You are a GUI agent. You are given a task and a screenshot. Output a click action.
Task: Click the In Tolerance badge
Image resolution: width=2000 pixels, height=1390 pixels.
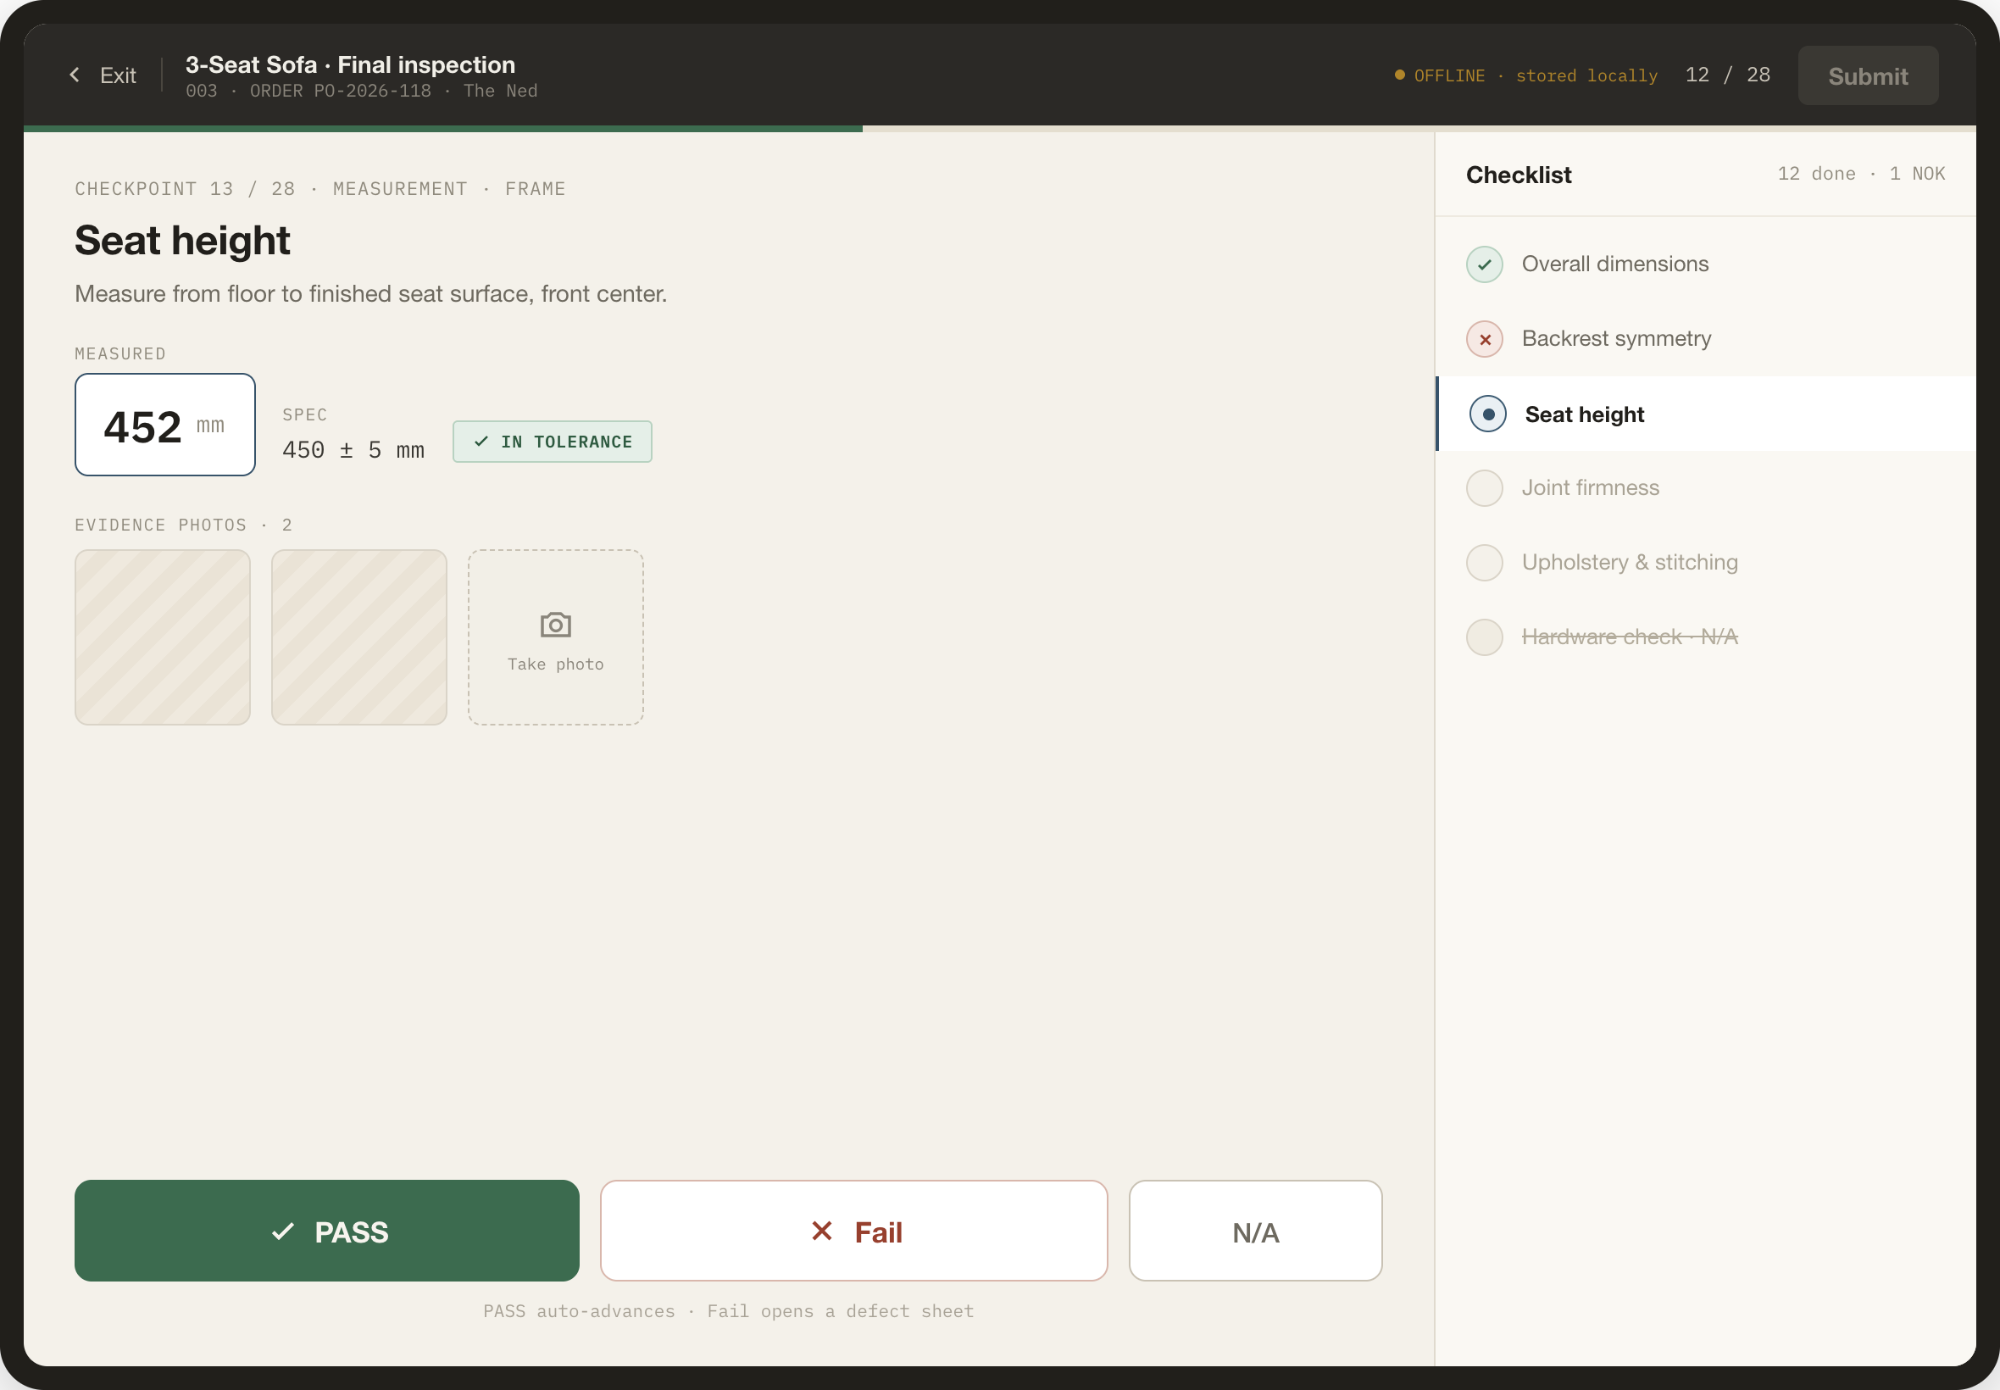552,441
